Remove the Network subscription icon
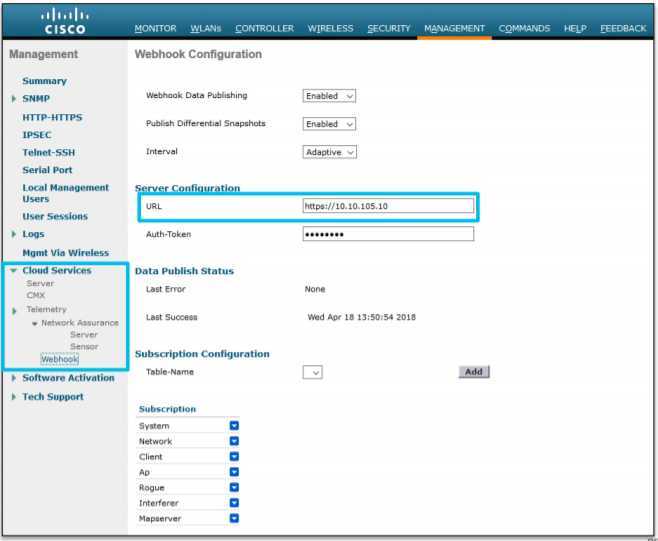Viewport: 658px width, 541px height. [x=235, y=442]
